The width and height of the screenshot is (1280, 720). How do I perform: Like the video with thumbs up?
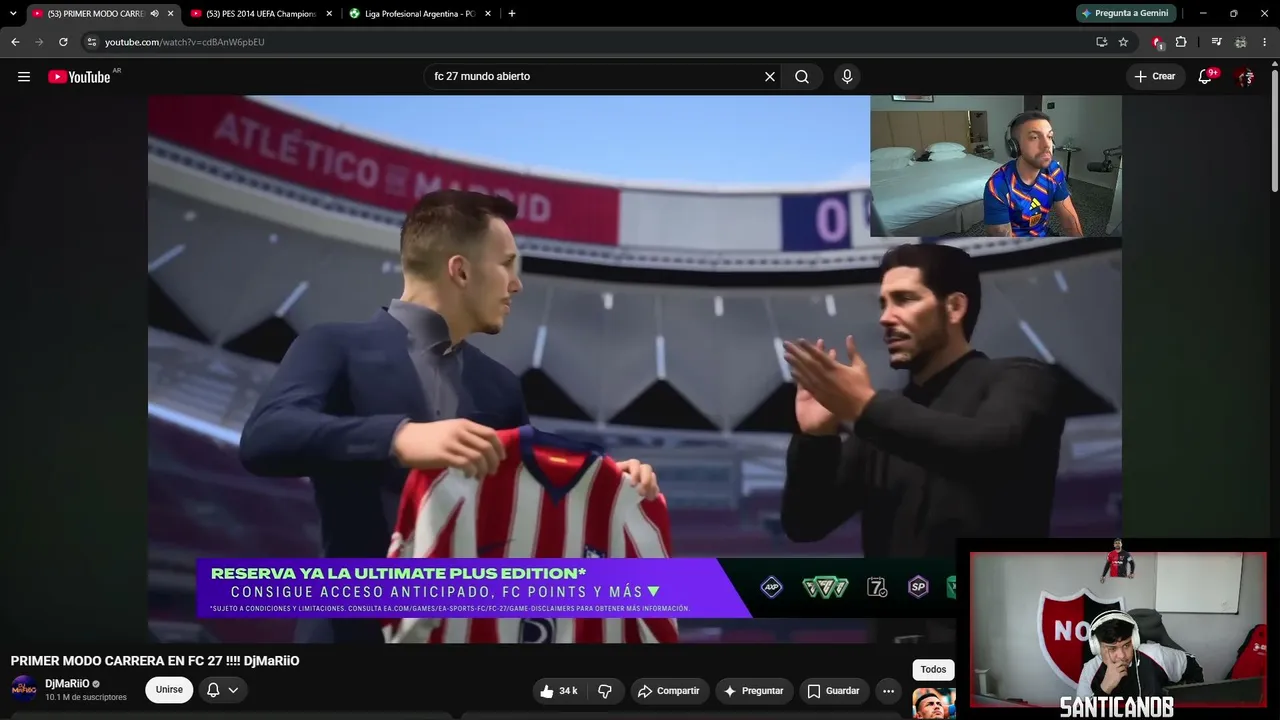tap(558, 691)
